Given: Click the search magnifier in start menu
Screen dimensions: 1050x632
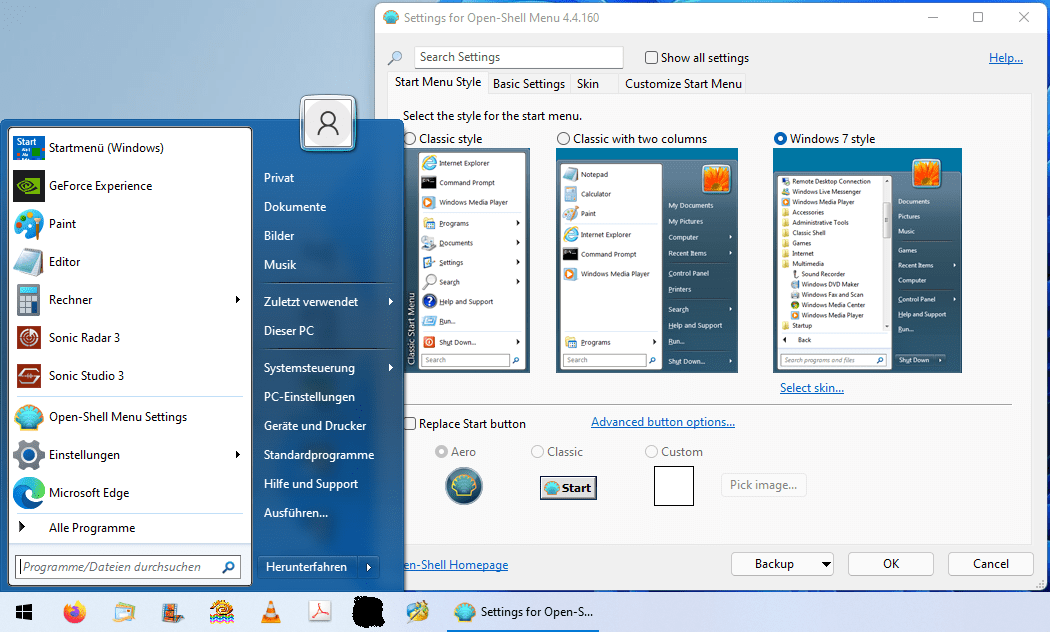Looking at the screenshot, I should pyautogui.click(x=228, y=567).
